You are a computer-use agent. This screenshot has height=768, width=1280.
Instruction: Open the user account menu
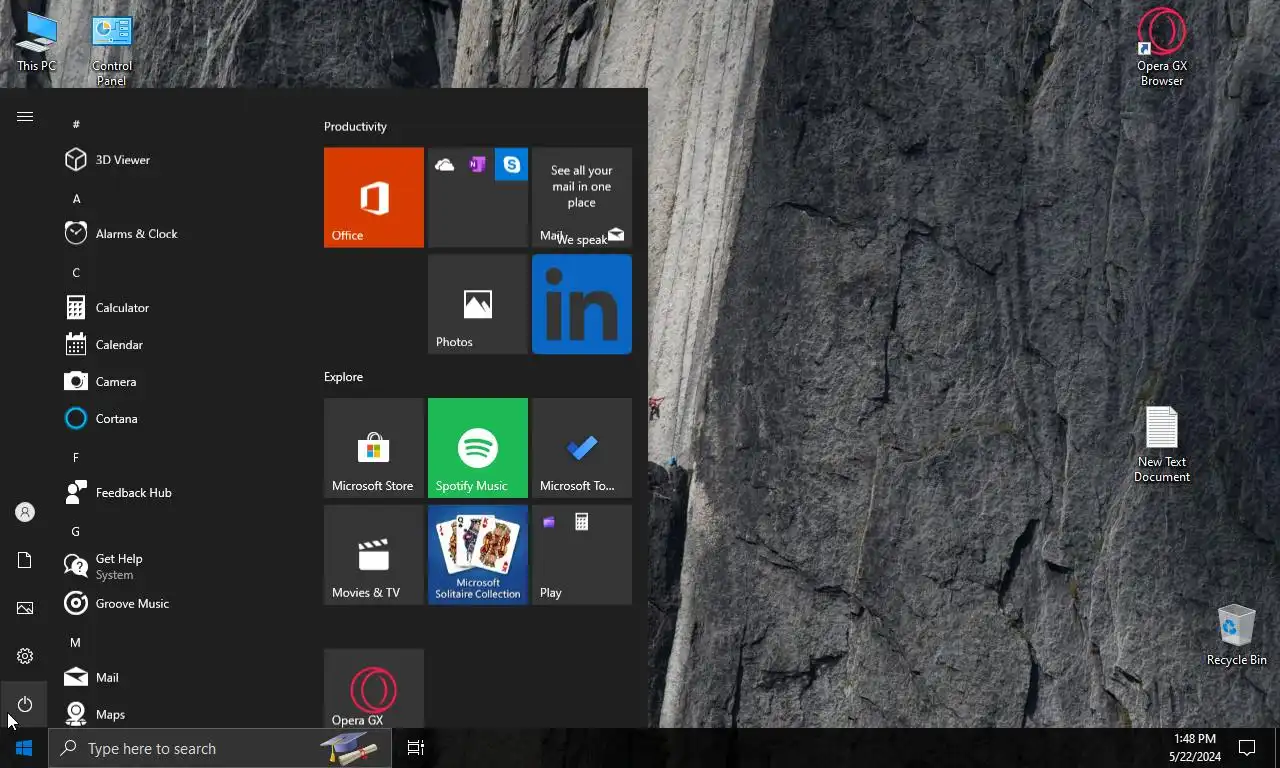pos(25,512)
